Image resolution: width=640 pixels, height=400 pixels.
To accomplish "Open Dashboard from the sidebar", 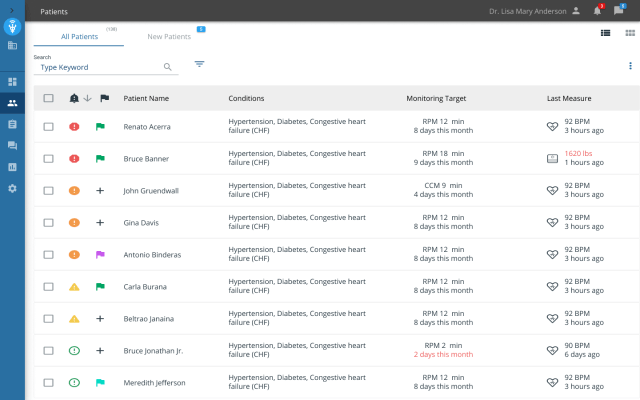I will [x=12, y=81].
